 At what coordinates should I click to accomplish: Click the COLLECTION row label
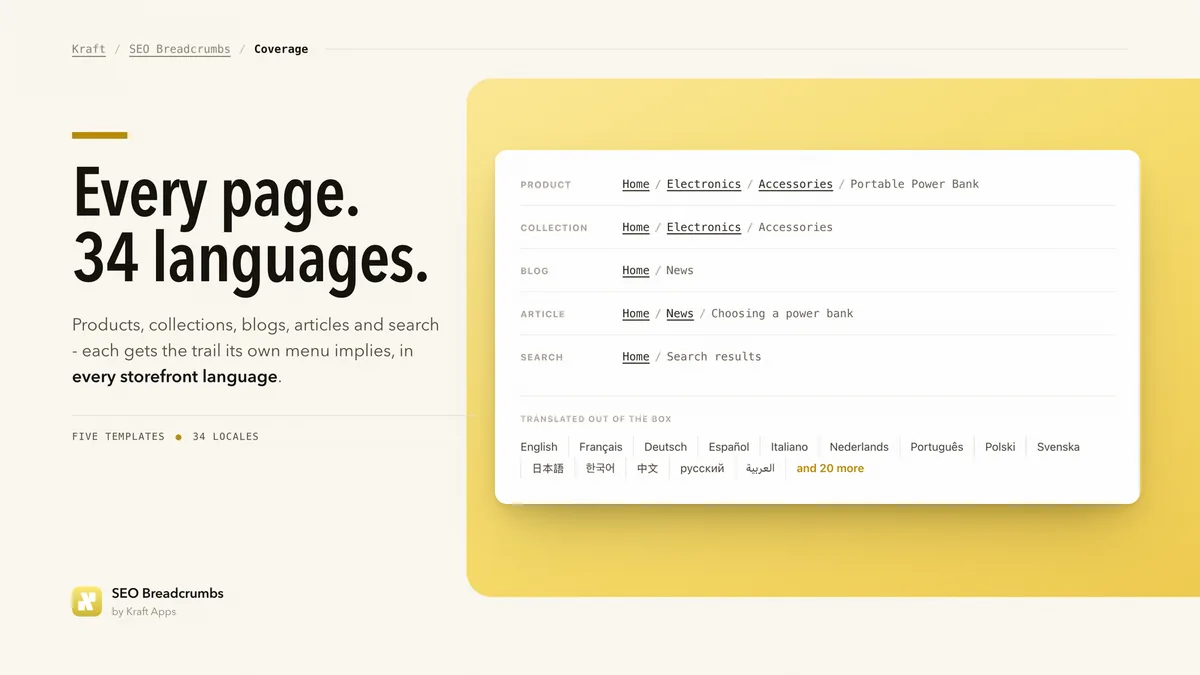(x=554, y=228)
